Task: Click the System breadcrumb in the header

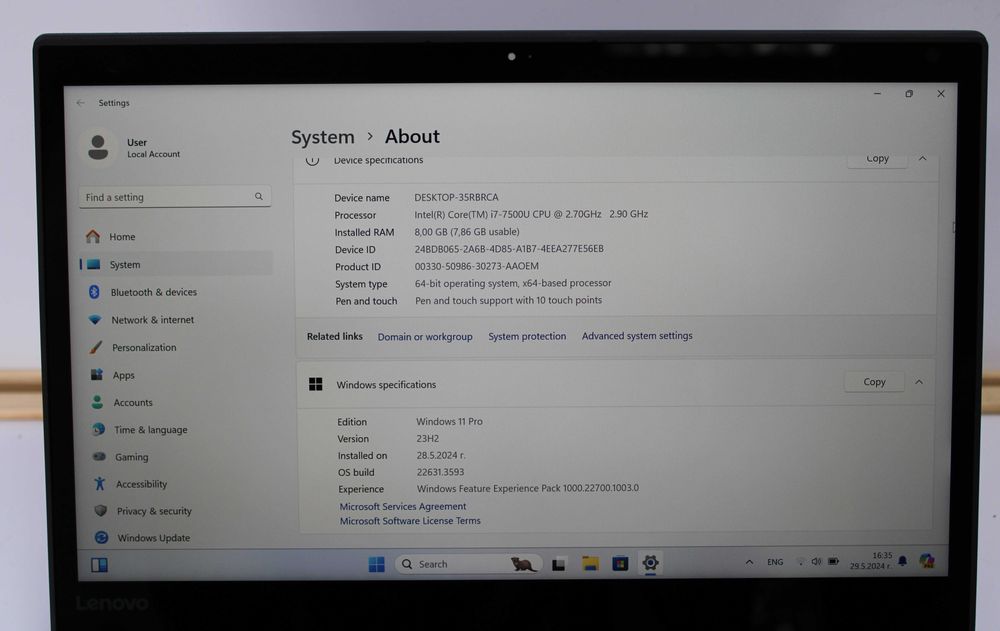Action: [x=323, y=137]
